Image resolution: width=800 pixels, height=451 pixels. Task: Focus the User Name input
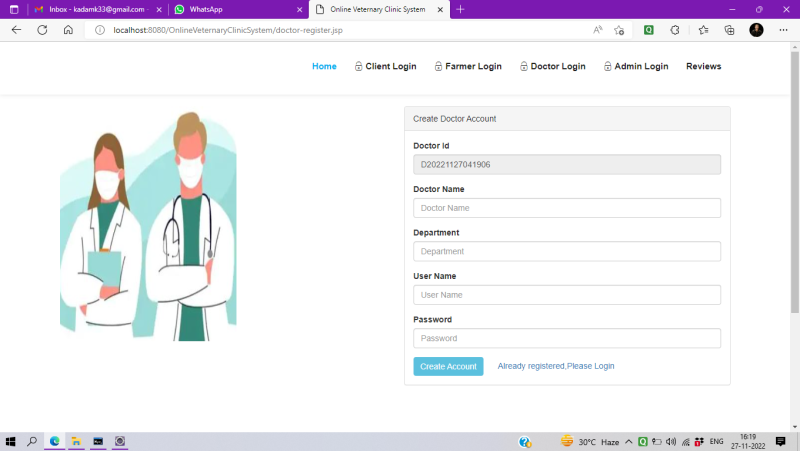pyautogui.click(x=567, y=294)
